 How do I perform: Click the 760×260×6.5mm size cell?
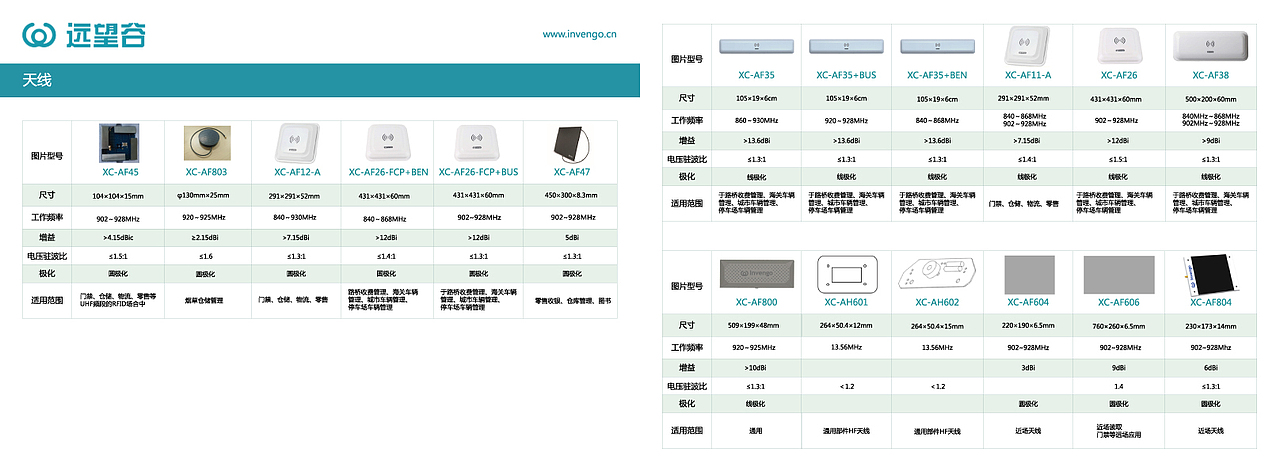click(x=1119, y=325)
